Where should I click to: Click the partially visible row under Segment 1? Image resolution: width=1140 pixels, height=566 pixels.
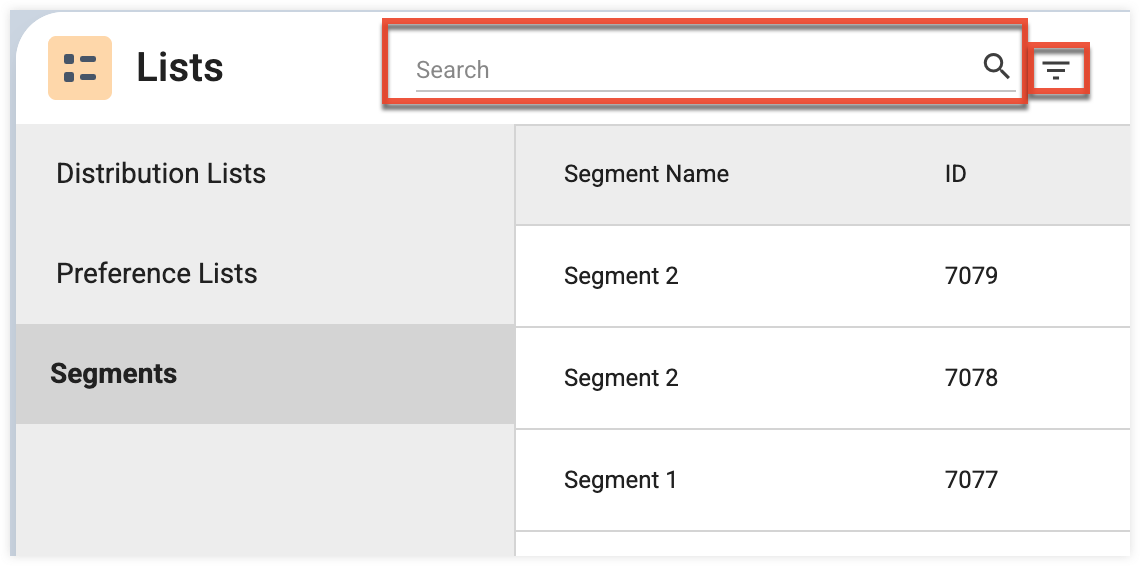[822, 544]
